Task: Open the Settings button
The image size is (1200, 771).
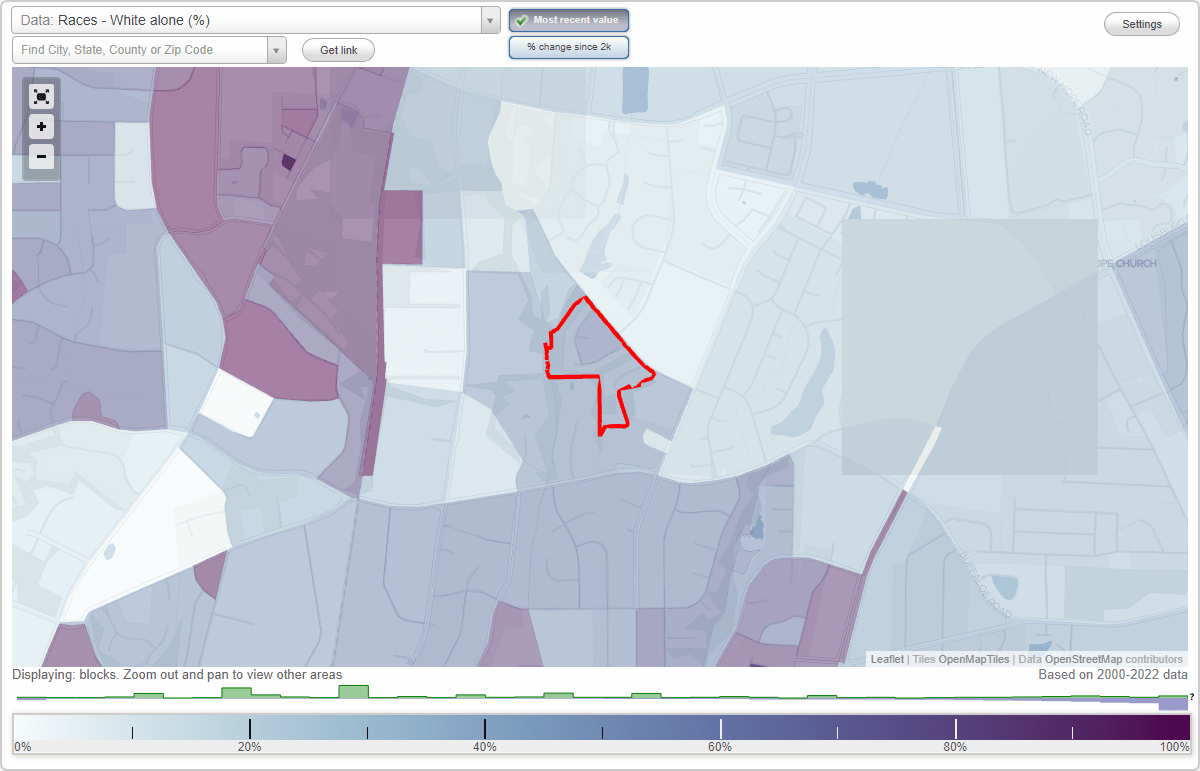Action: click(1142, 25)
